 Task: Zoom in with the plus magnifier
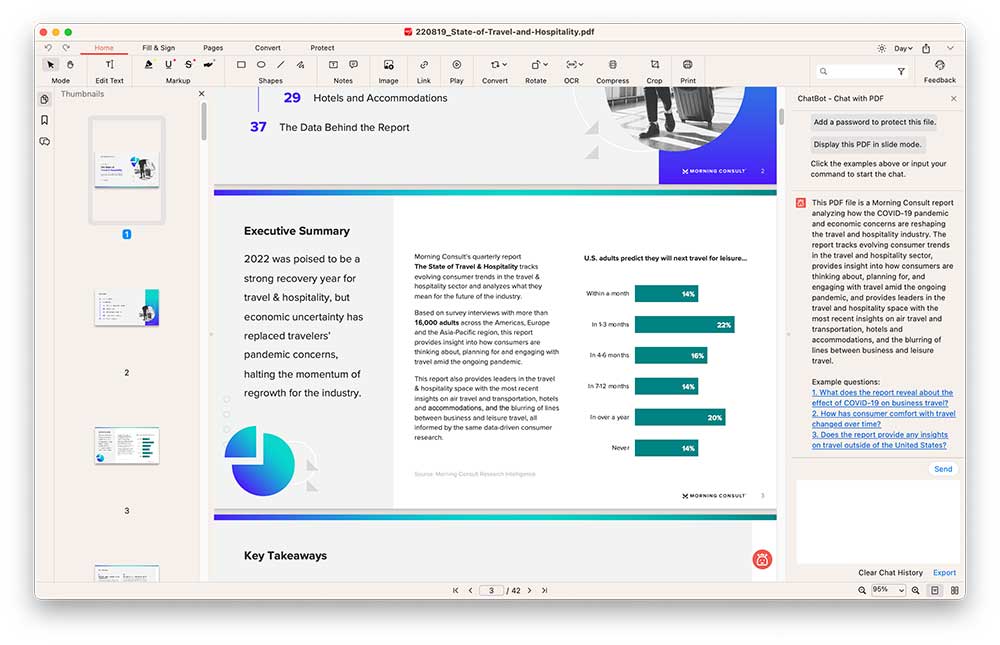pyautogui.click(x=915, y=591)
